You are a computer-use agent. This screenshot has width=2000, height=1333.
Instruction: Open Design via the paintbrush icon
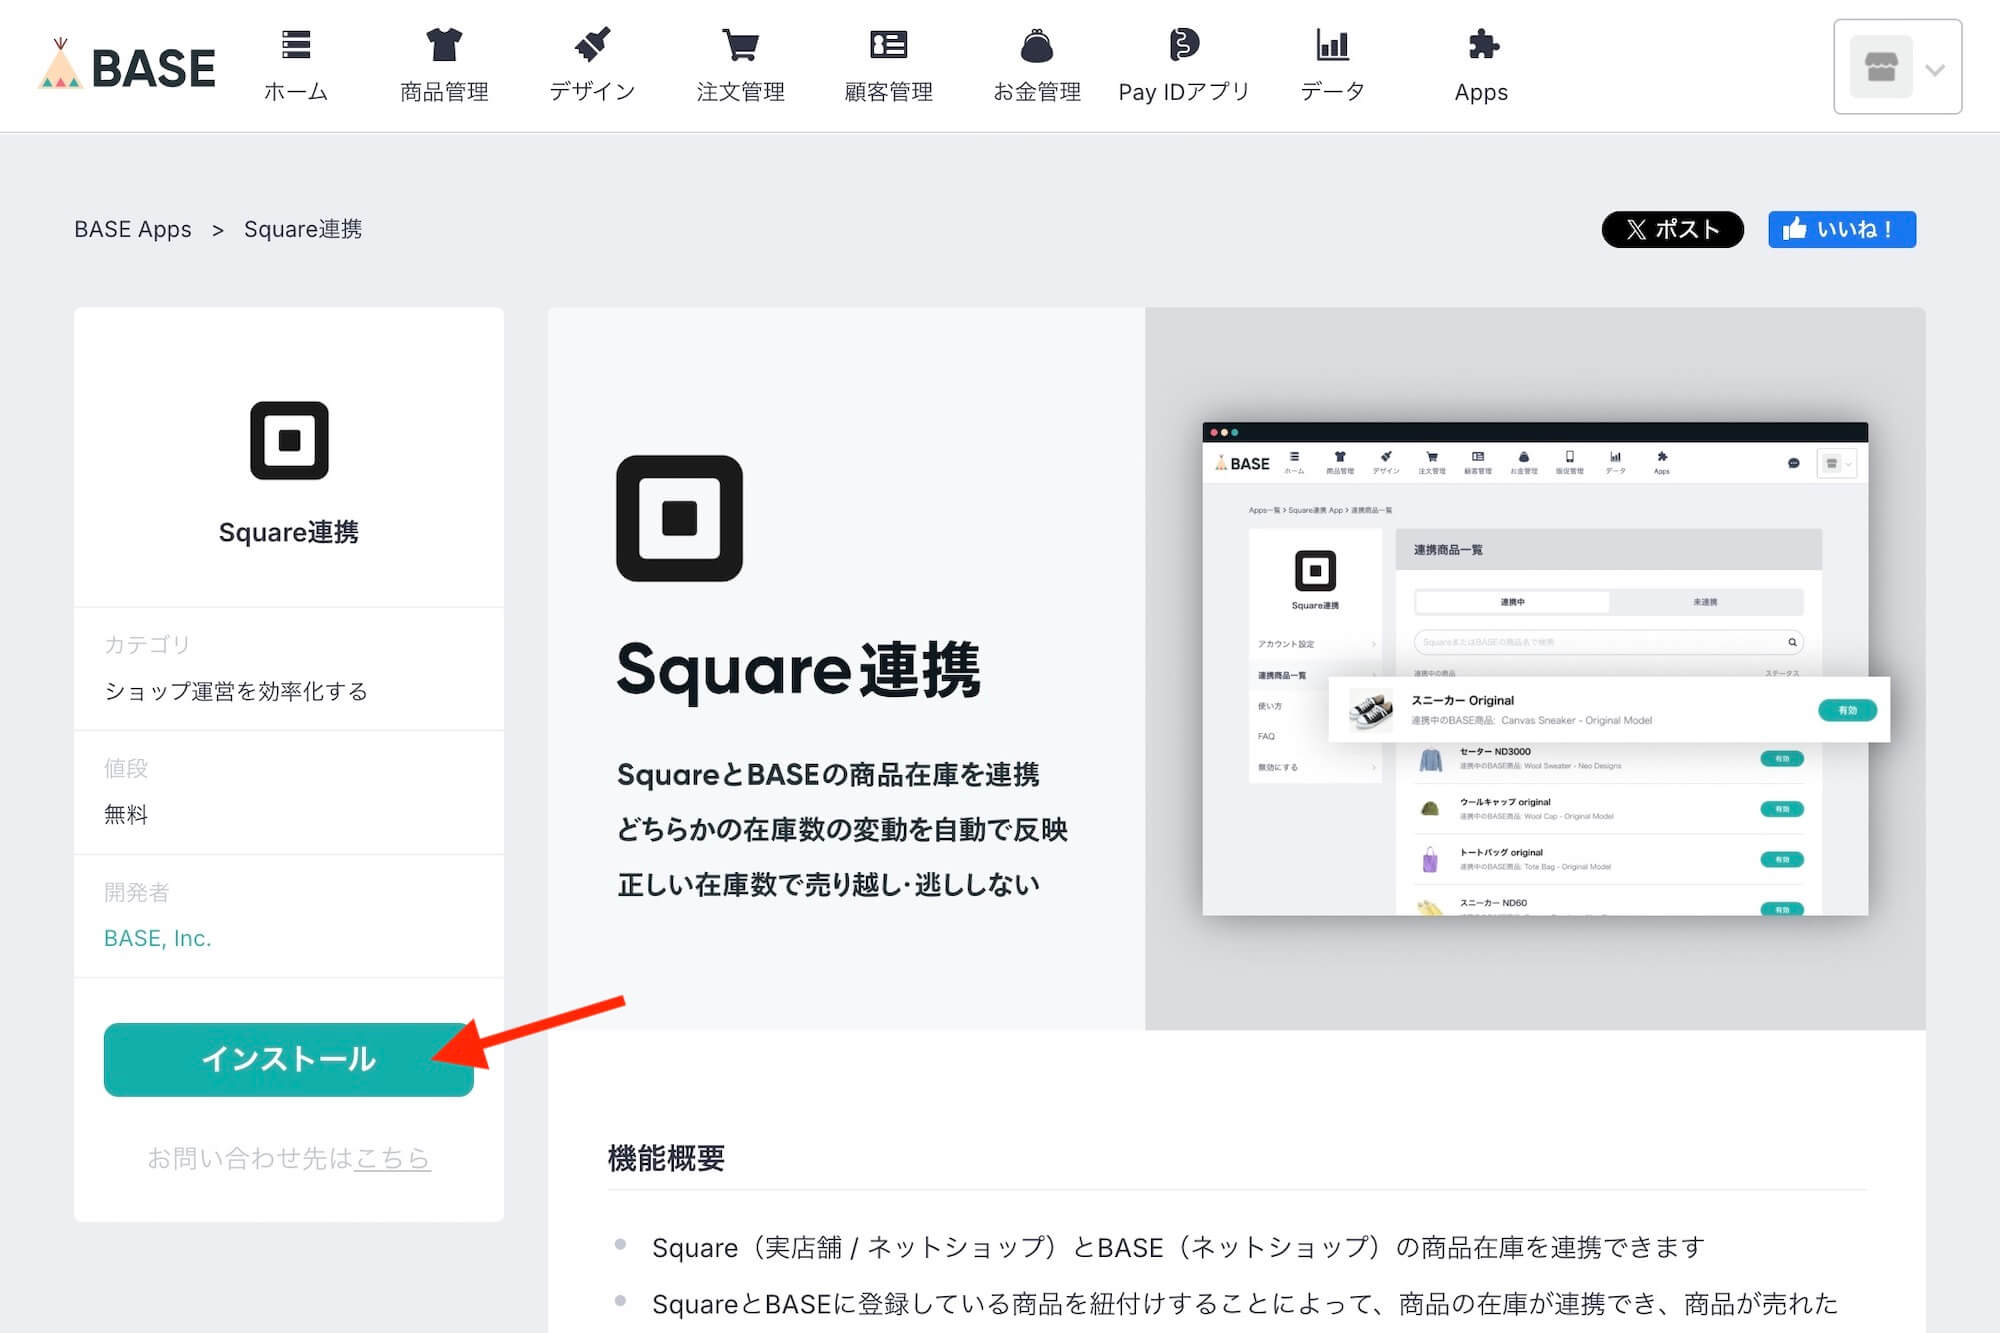[592, 46]
